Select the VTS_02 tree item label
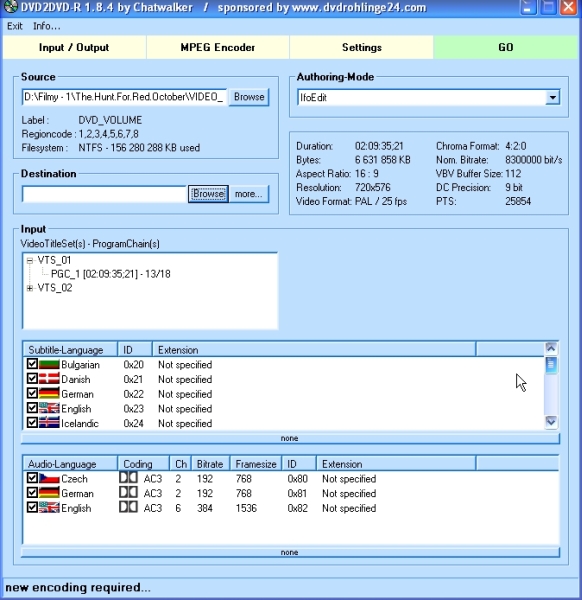582x600 pixels. pyautogui.click(x=55, y=288)
